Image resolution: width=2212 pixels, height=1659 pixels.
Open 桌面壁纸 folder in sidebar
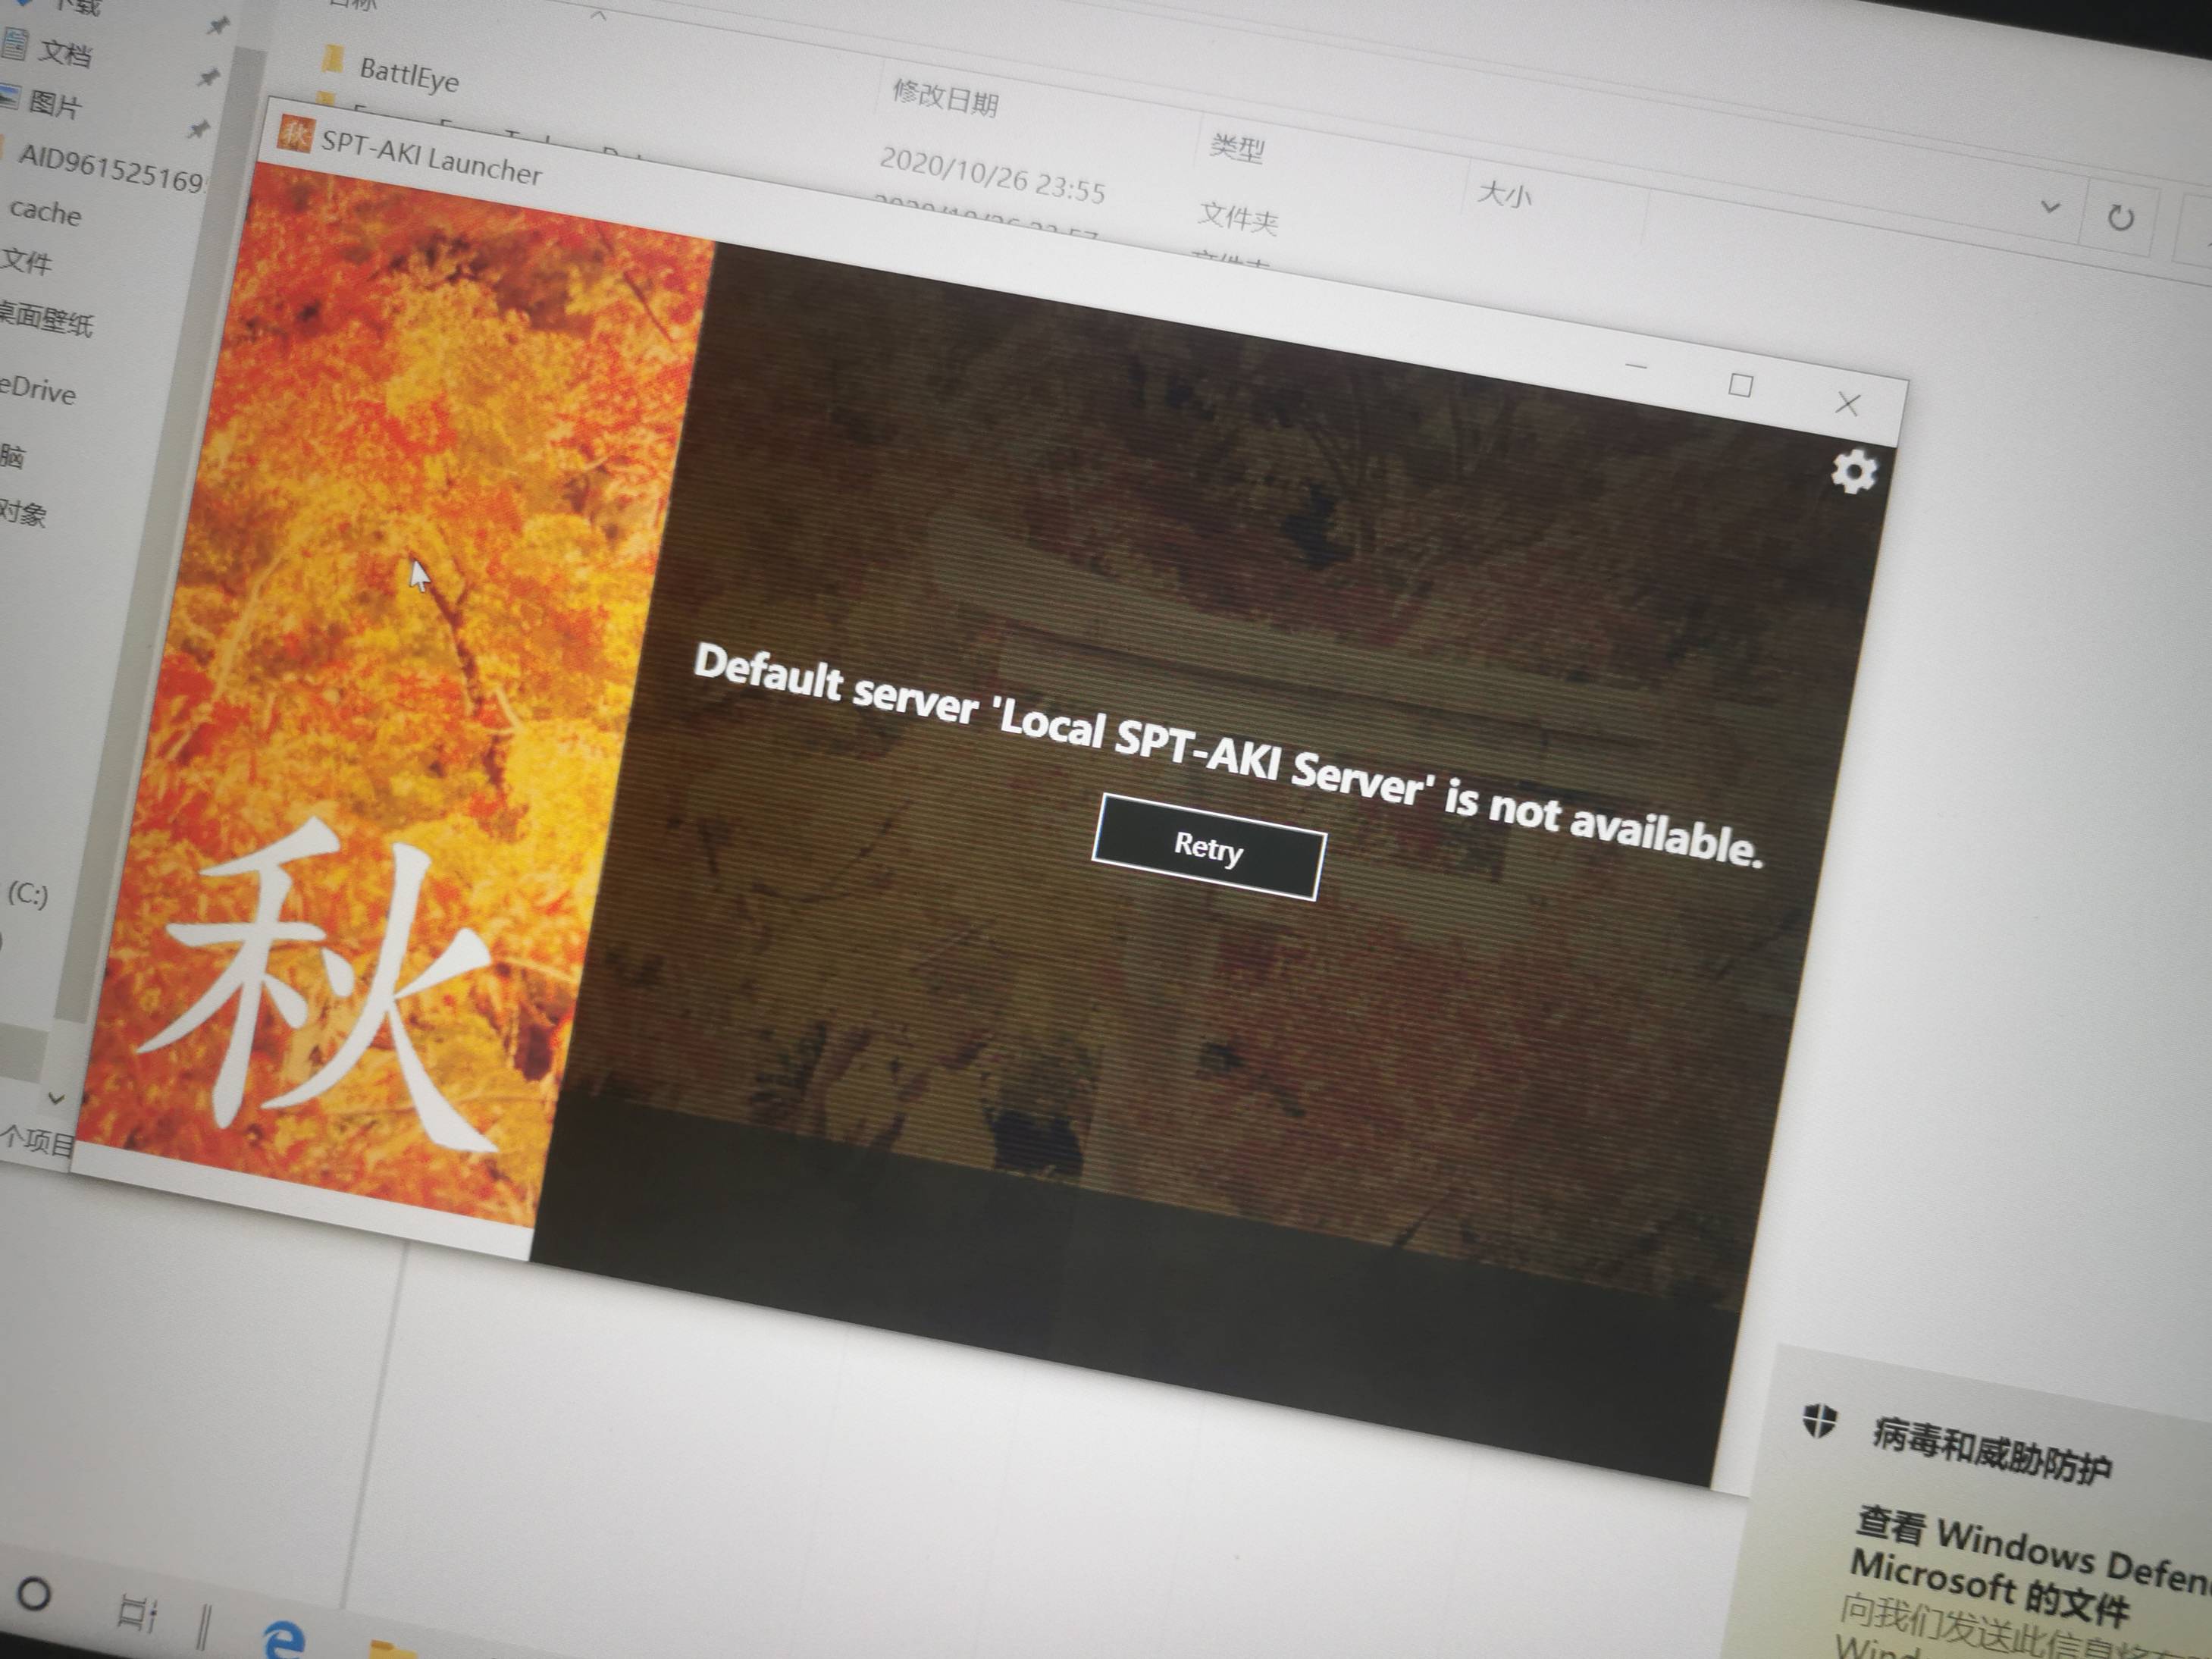coord(46,319)
